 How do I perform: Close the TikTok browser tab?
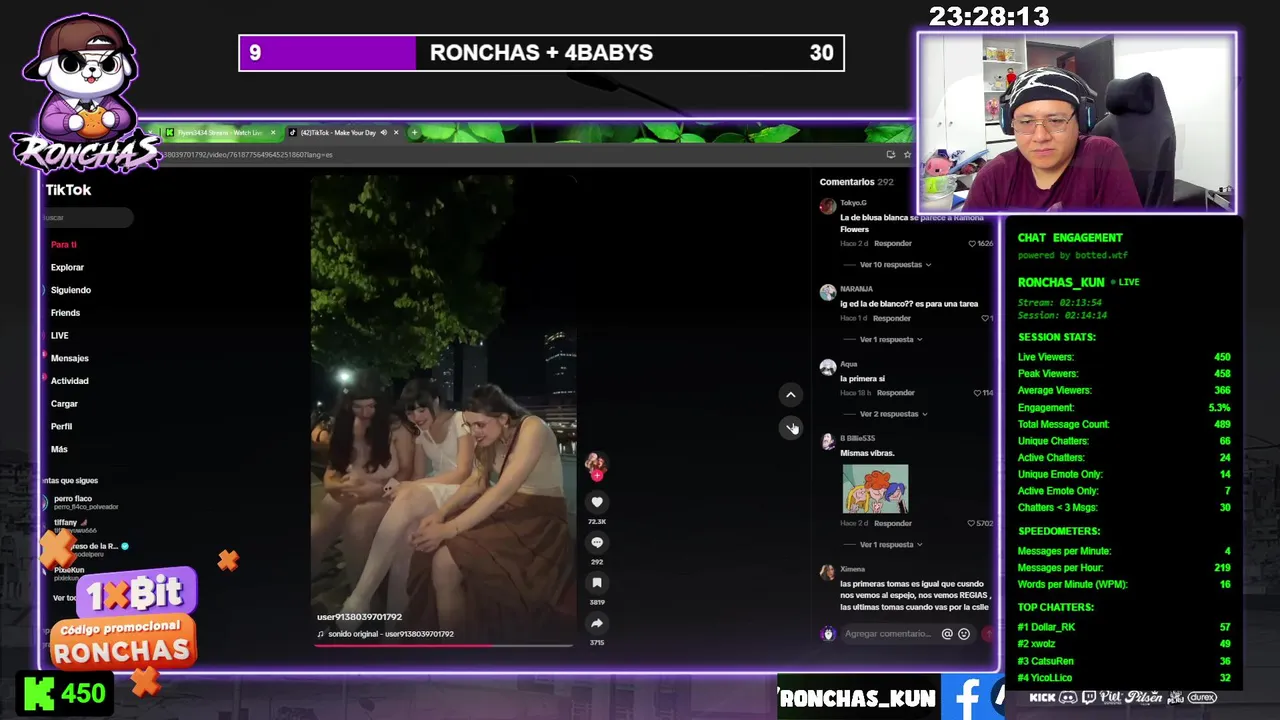(x=396, y=133)
